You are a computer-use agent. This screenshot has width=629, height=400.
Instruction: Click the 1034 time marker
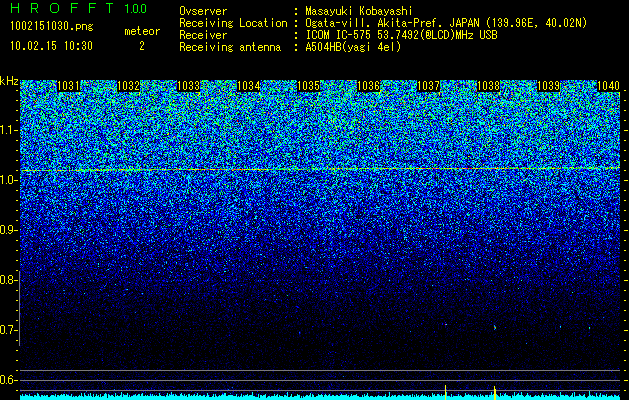pyautogui.click(x=248, y=86)
